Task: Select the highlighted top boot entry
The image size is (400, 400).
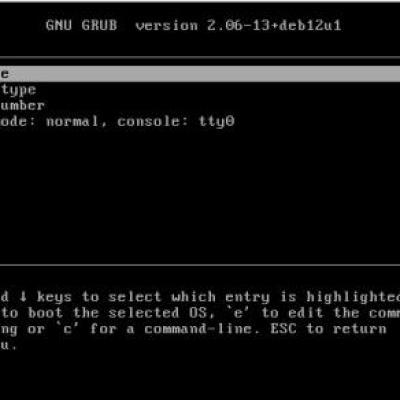Action: point(200,74)
